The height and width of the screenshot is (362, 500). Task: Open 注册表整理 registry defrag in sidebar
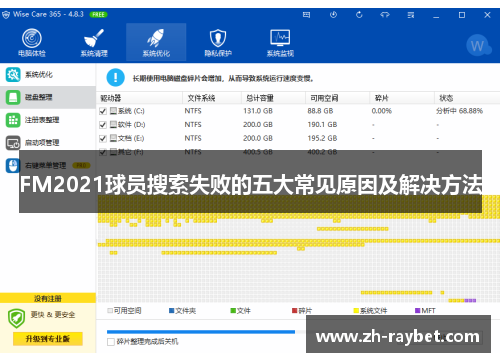48,120
